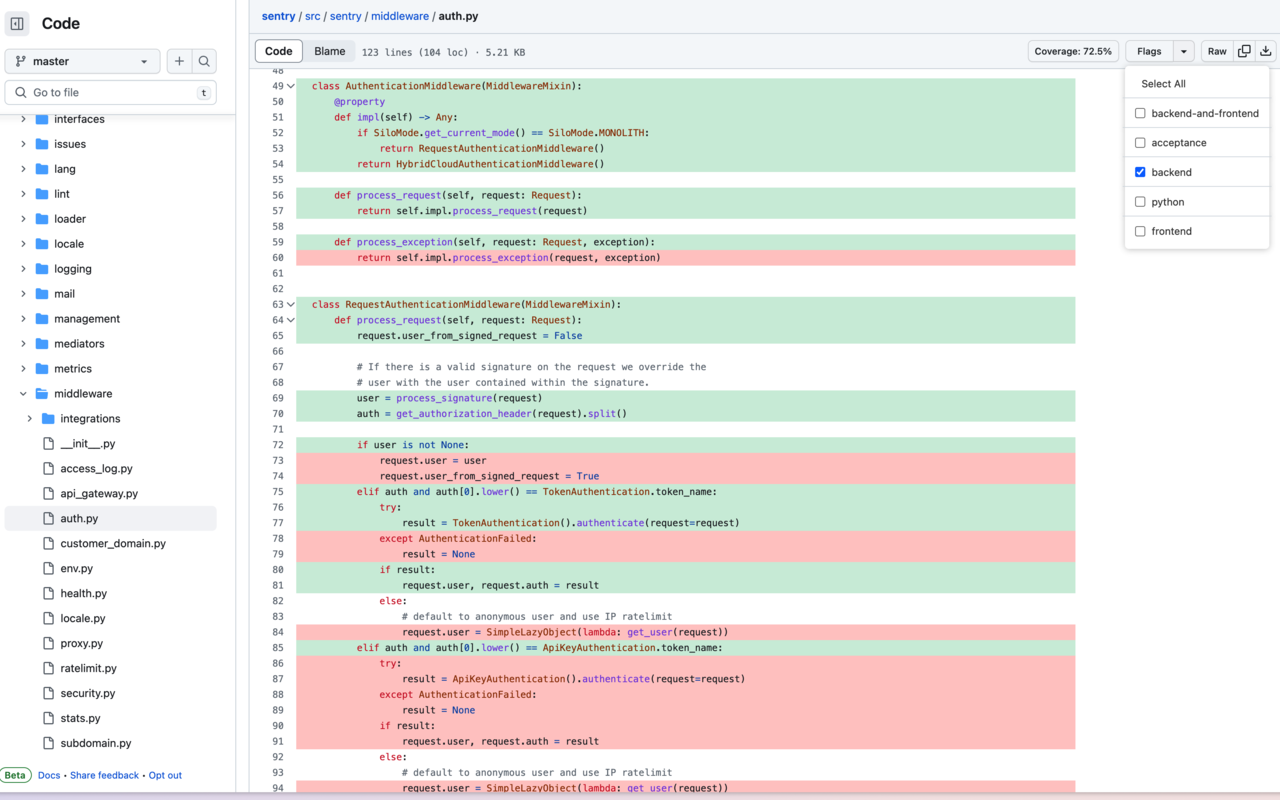Click the search icon inside Go to file
The width and height of the screenshot is (1280, 800).
coord(21,91)
